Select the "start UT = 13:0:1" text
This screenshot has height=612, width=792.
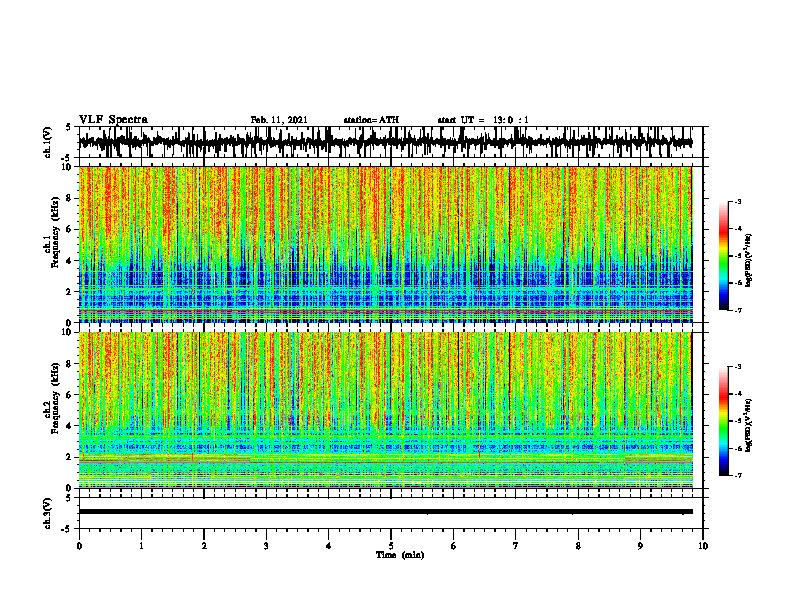point(483,120)
